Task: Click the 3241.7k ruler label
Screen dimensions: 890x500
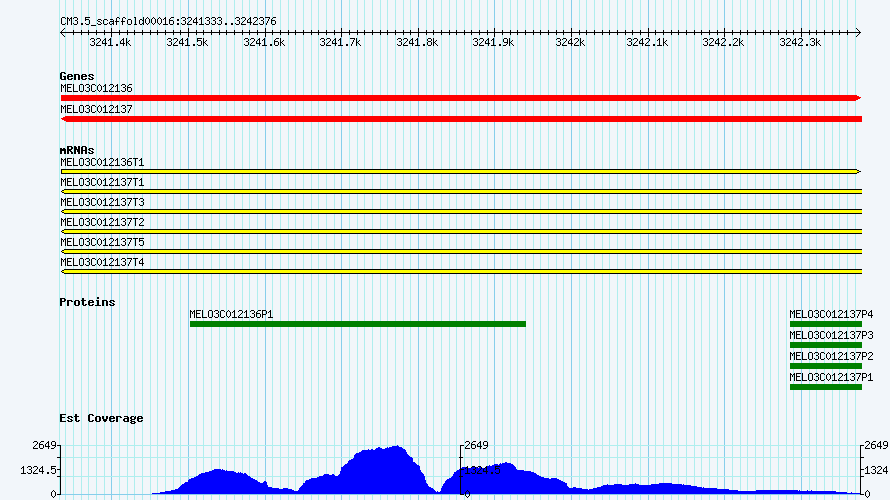Action: [x=340, y=43]
